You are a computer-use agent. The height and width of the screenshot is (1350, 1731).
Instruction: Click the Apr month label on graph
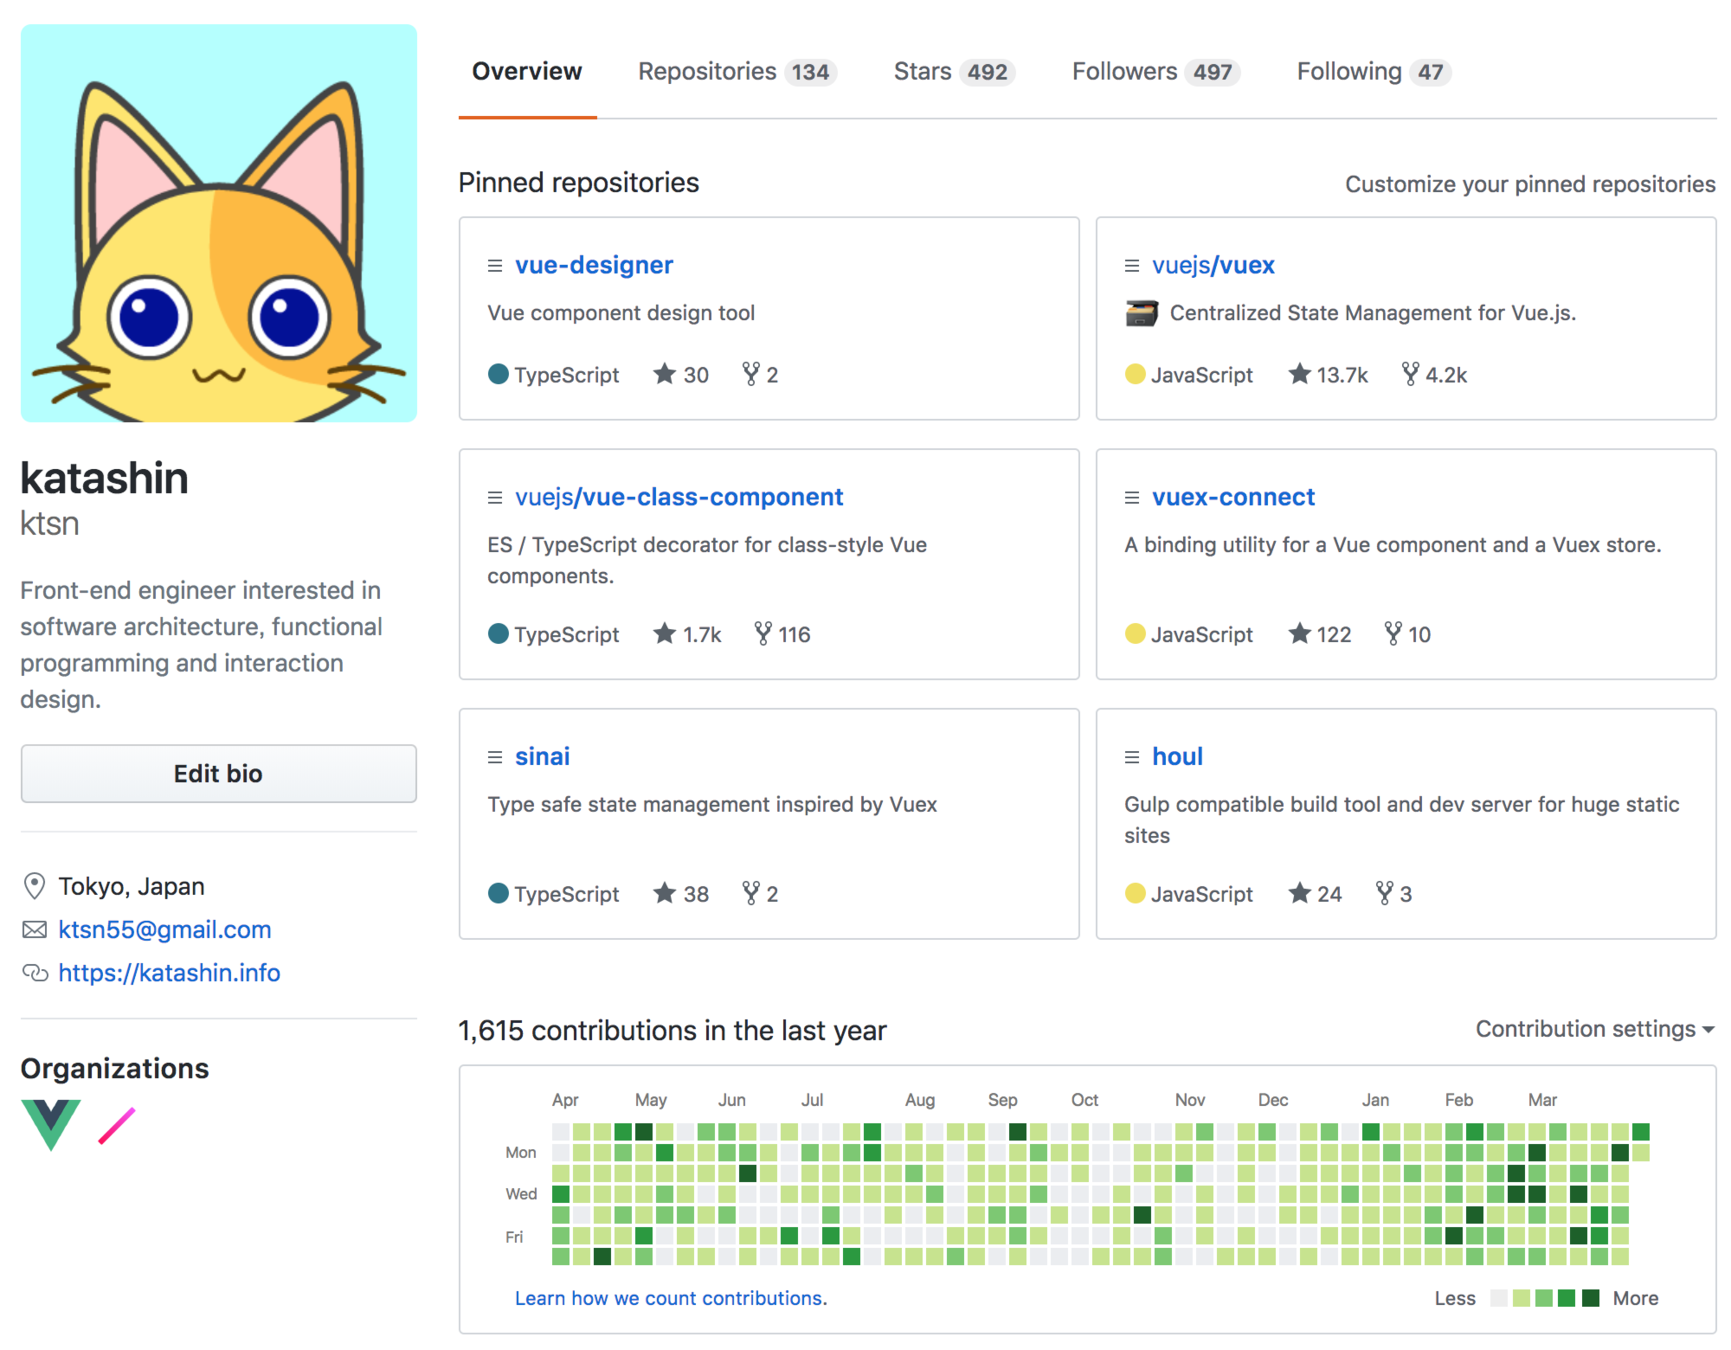pyautogui.click(x=565, y=1100)
